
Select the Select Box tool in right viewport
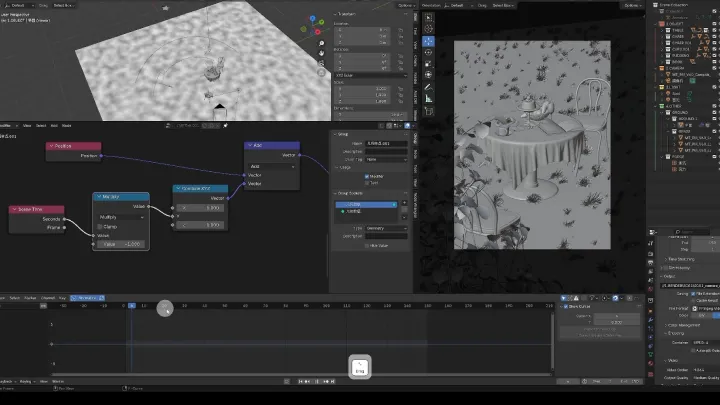coord(428,17)
